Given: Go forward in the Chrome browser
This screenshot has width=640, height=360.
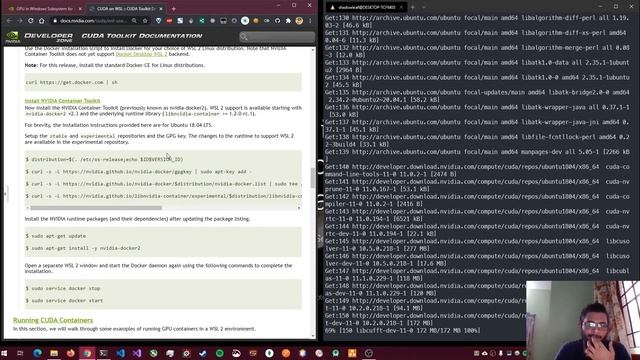Looking at the screenshot, I should 20,20.
